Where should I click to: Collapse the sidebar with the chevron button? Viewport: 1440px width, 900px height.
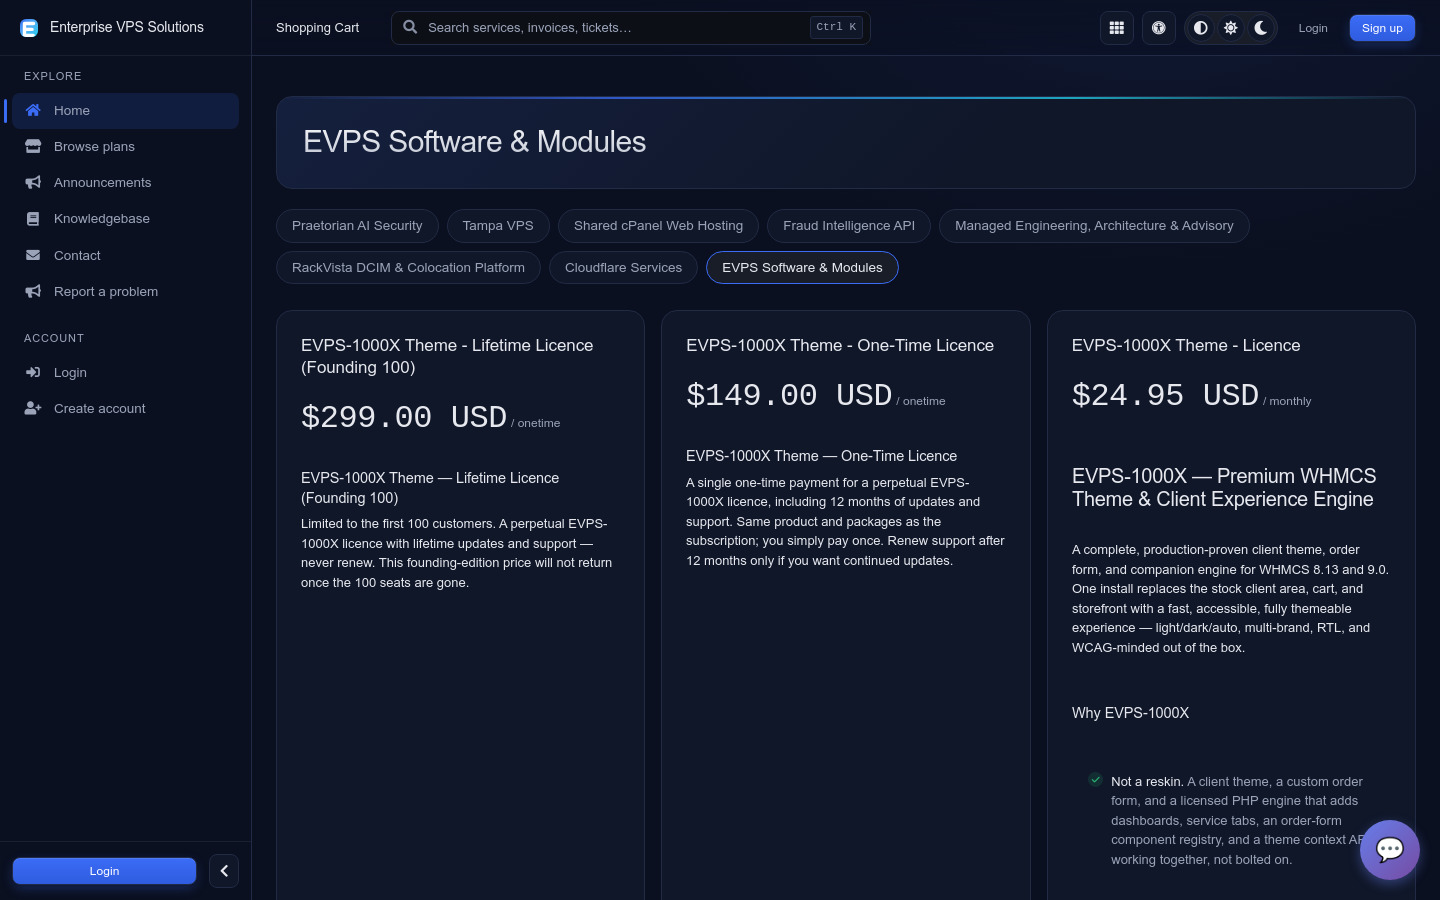click(224, 871)
